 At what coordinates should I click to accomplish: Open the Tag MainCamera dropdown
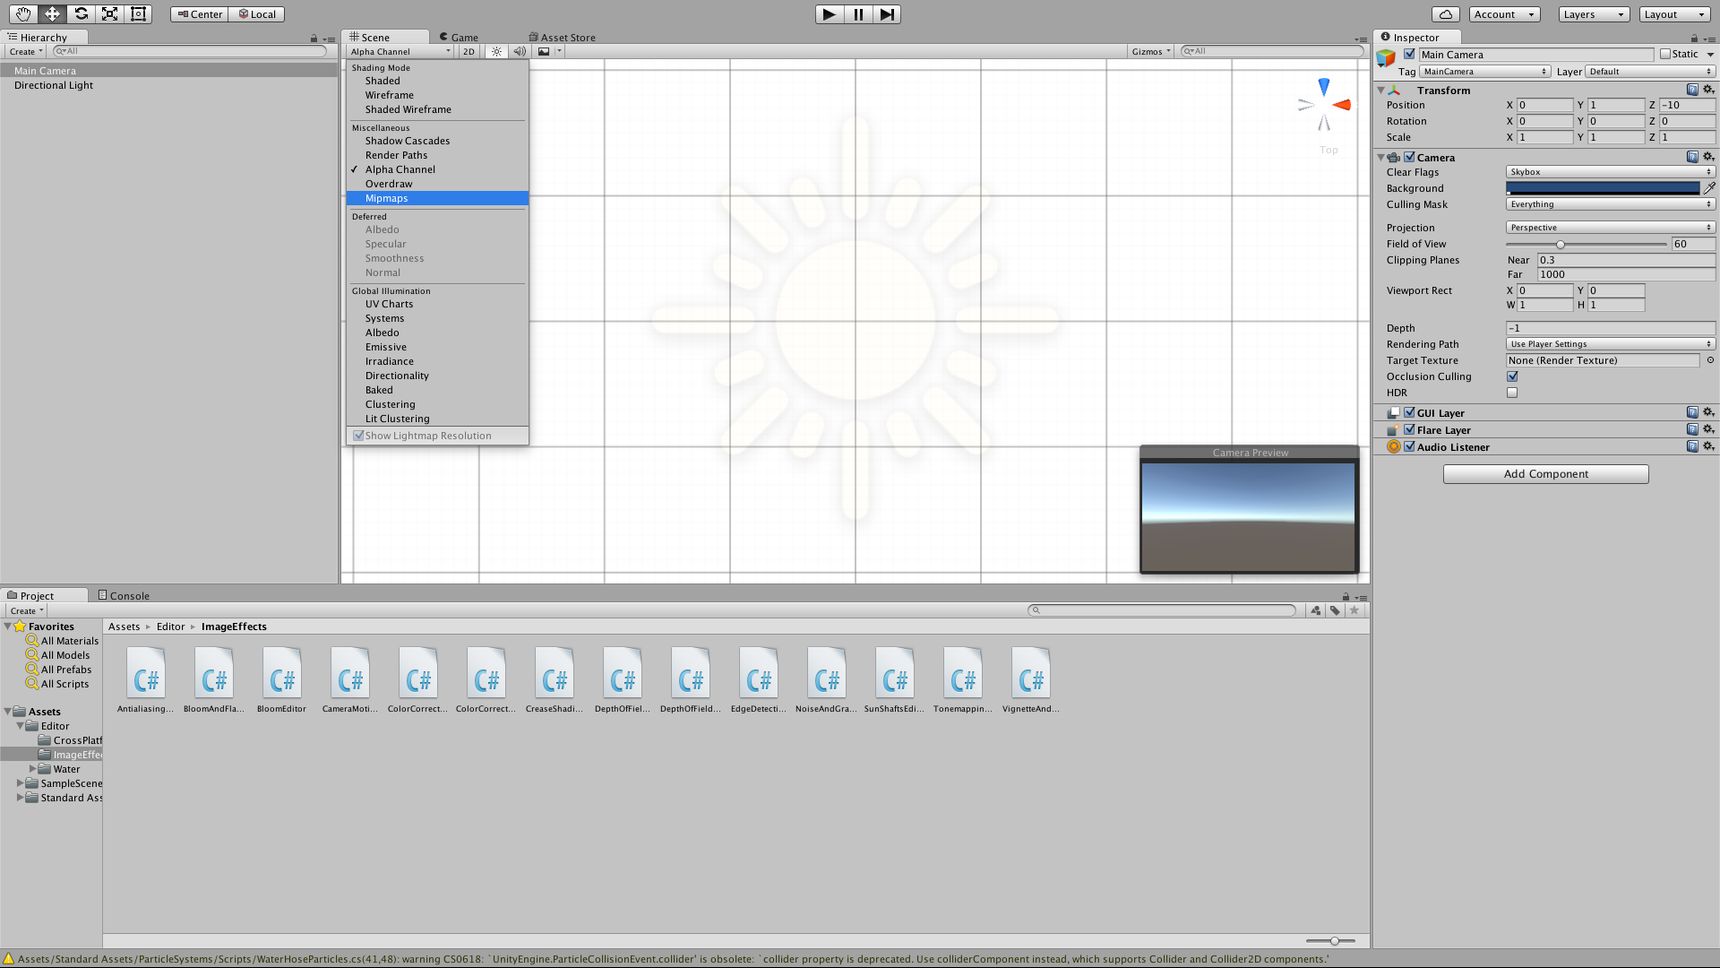point(1485,71)
